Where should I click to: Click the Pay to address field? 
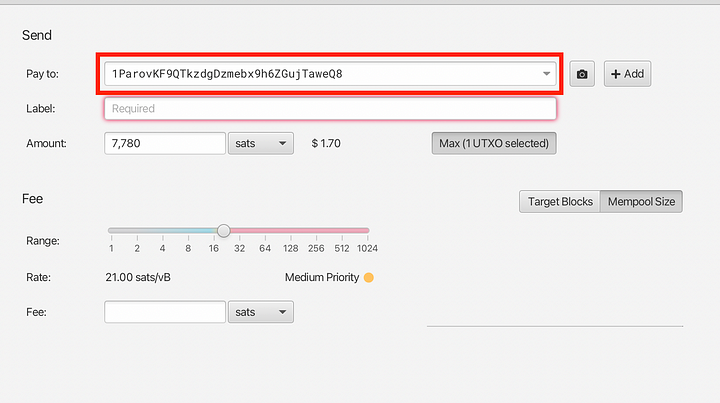pyautogui.click(x=330, y=74)
